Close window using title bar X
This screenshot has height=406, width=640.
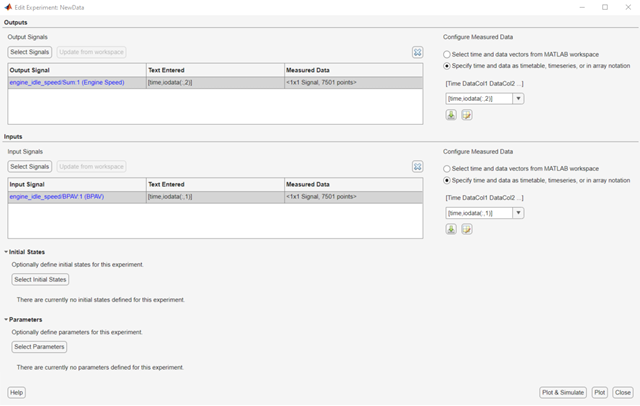coord(628,7)
